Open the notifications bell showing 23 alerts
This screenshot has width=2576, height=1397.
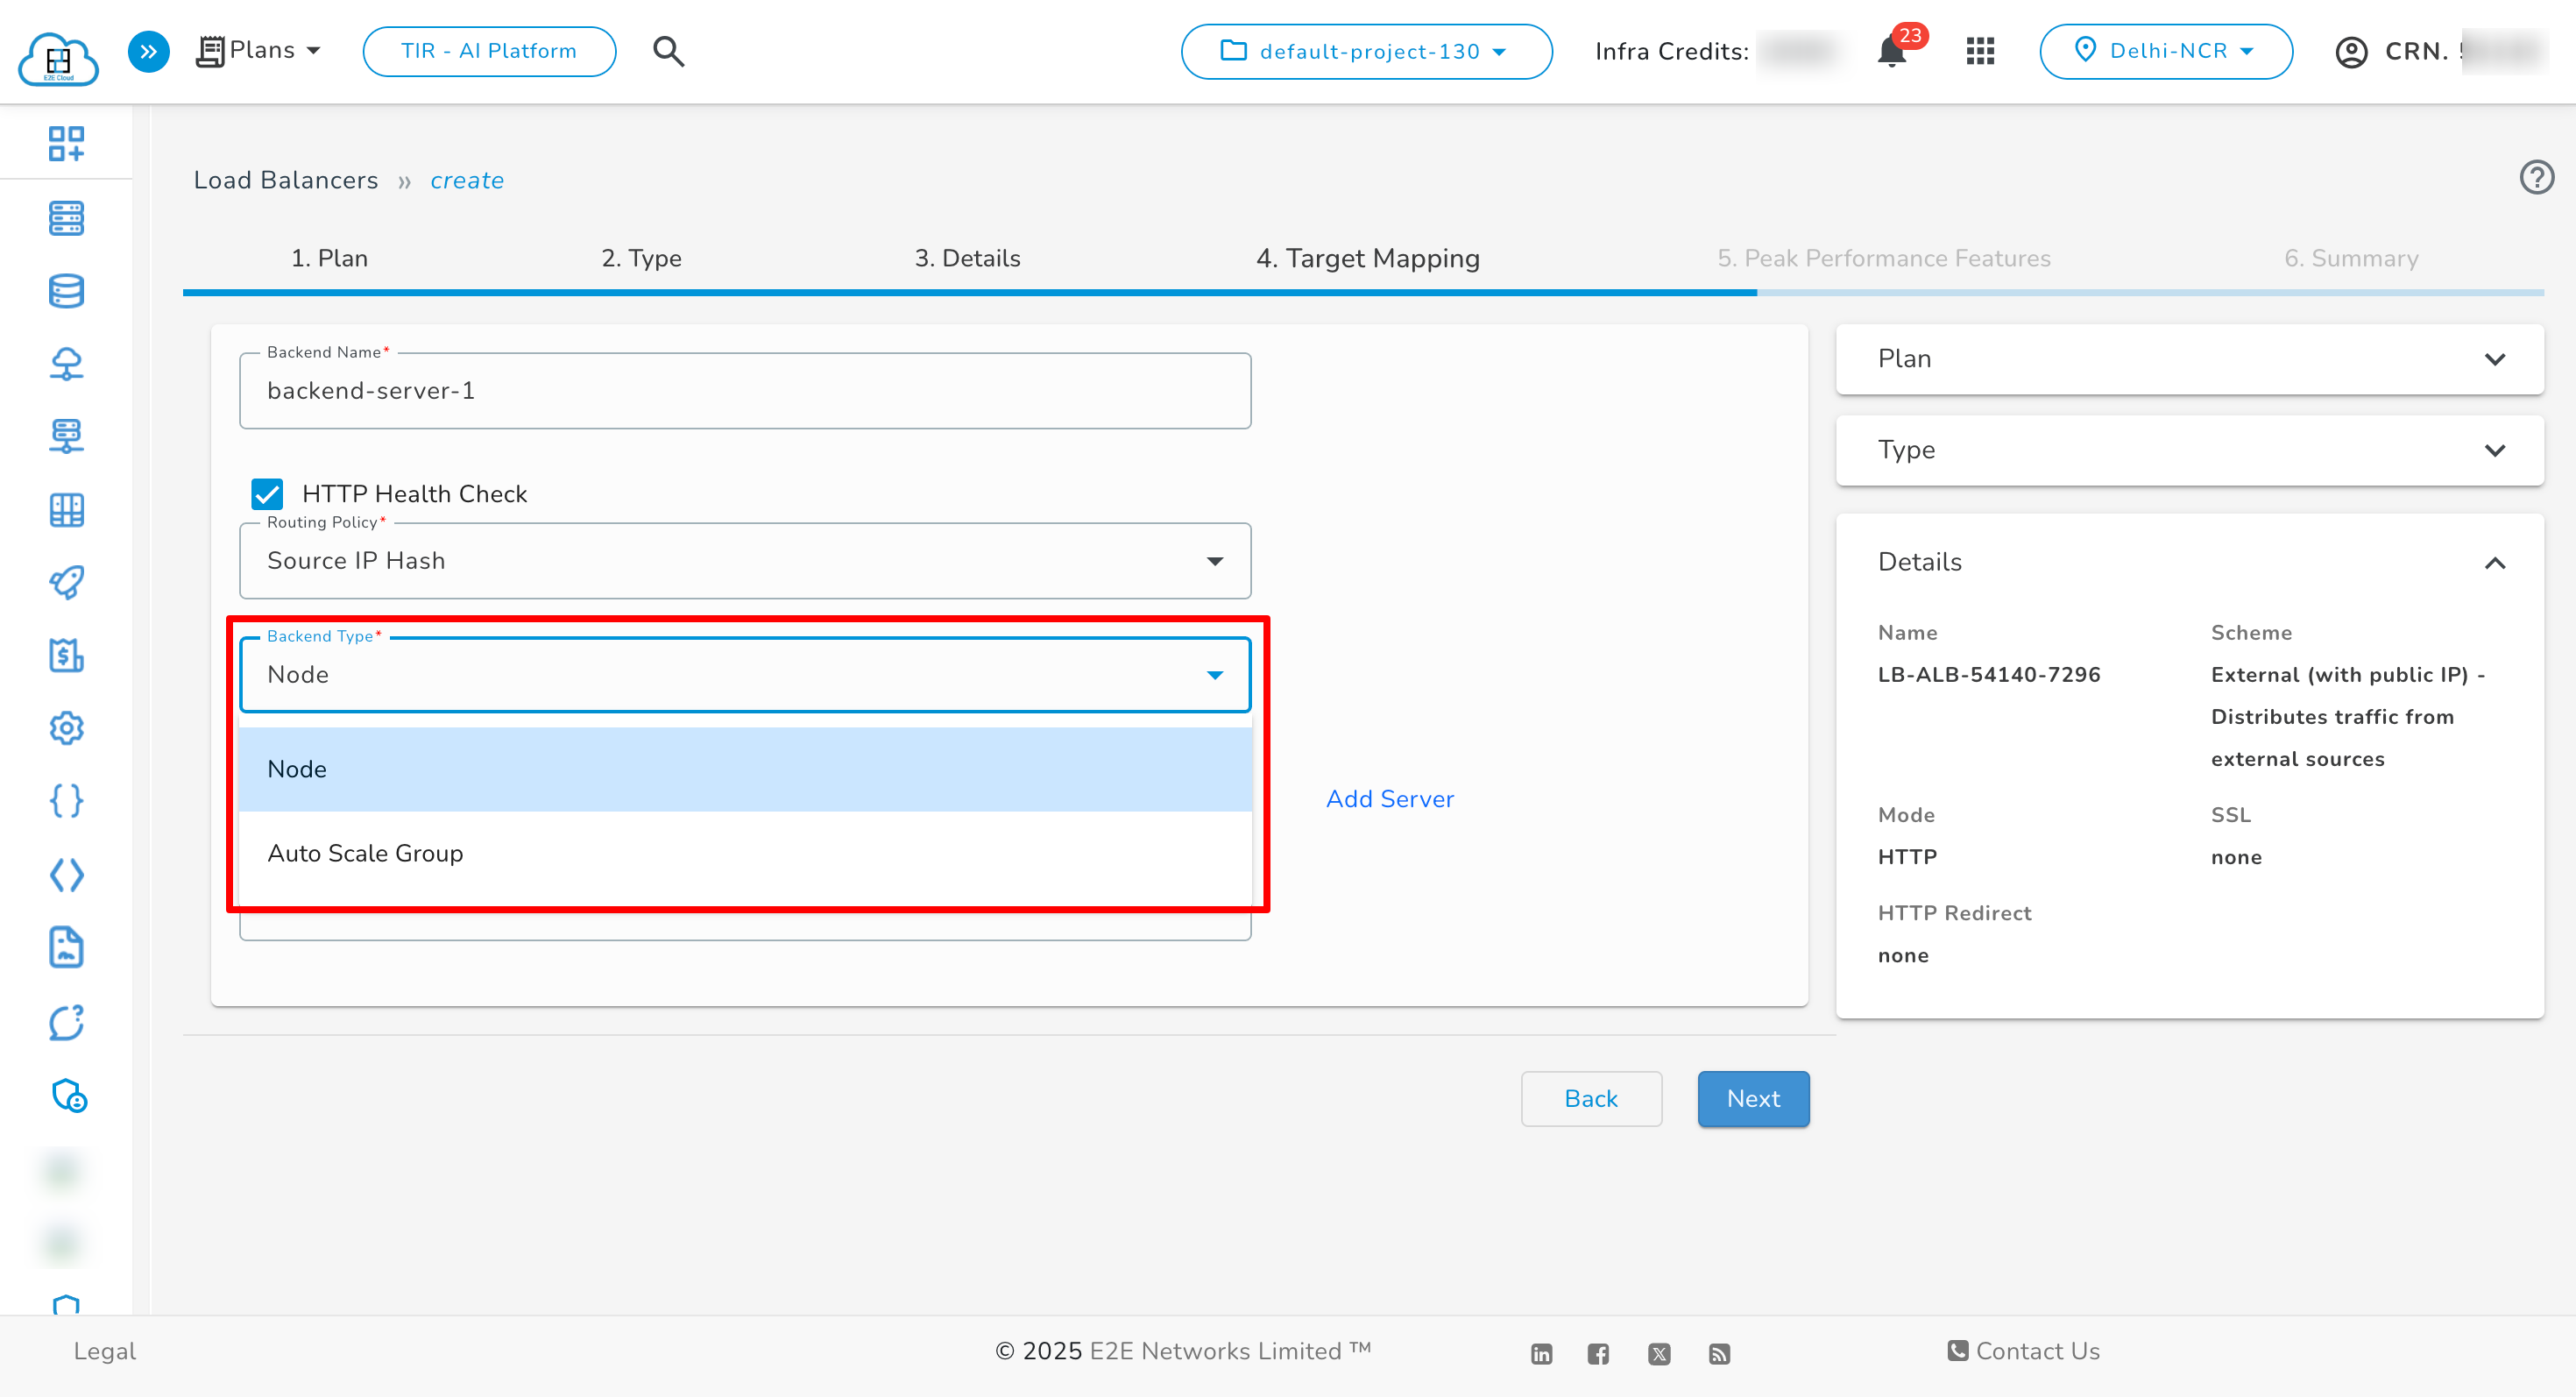[1890, 51]
